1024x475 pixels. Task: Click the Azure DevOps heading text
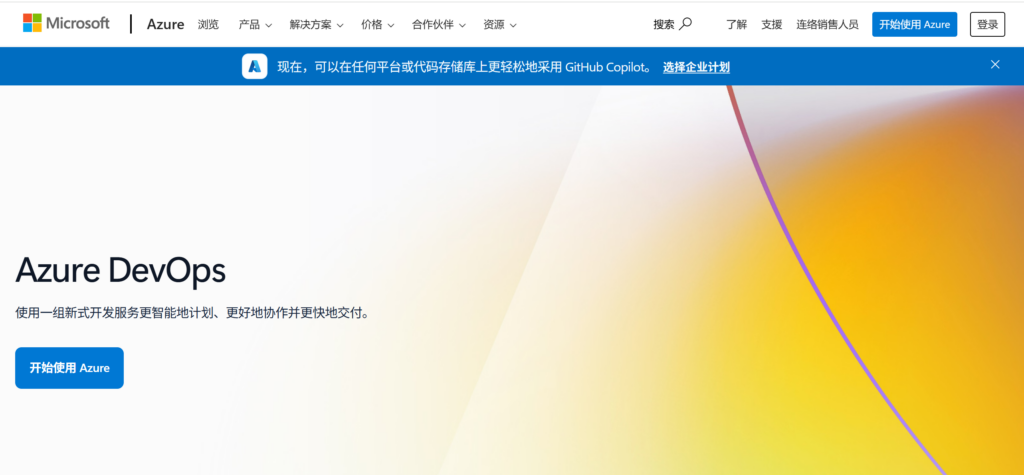pos(121,270)
